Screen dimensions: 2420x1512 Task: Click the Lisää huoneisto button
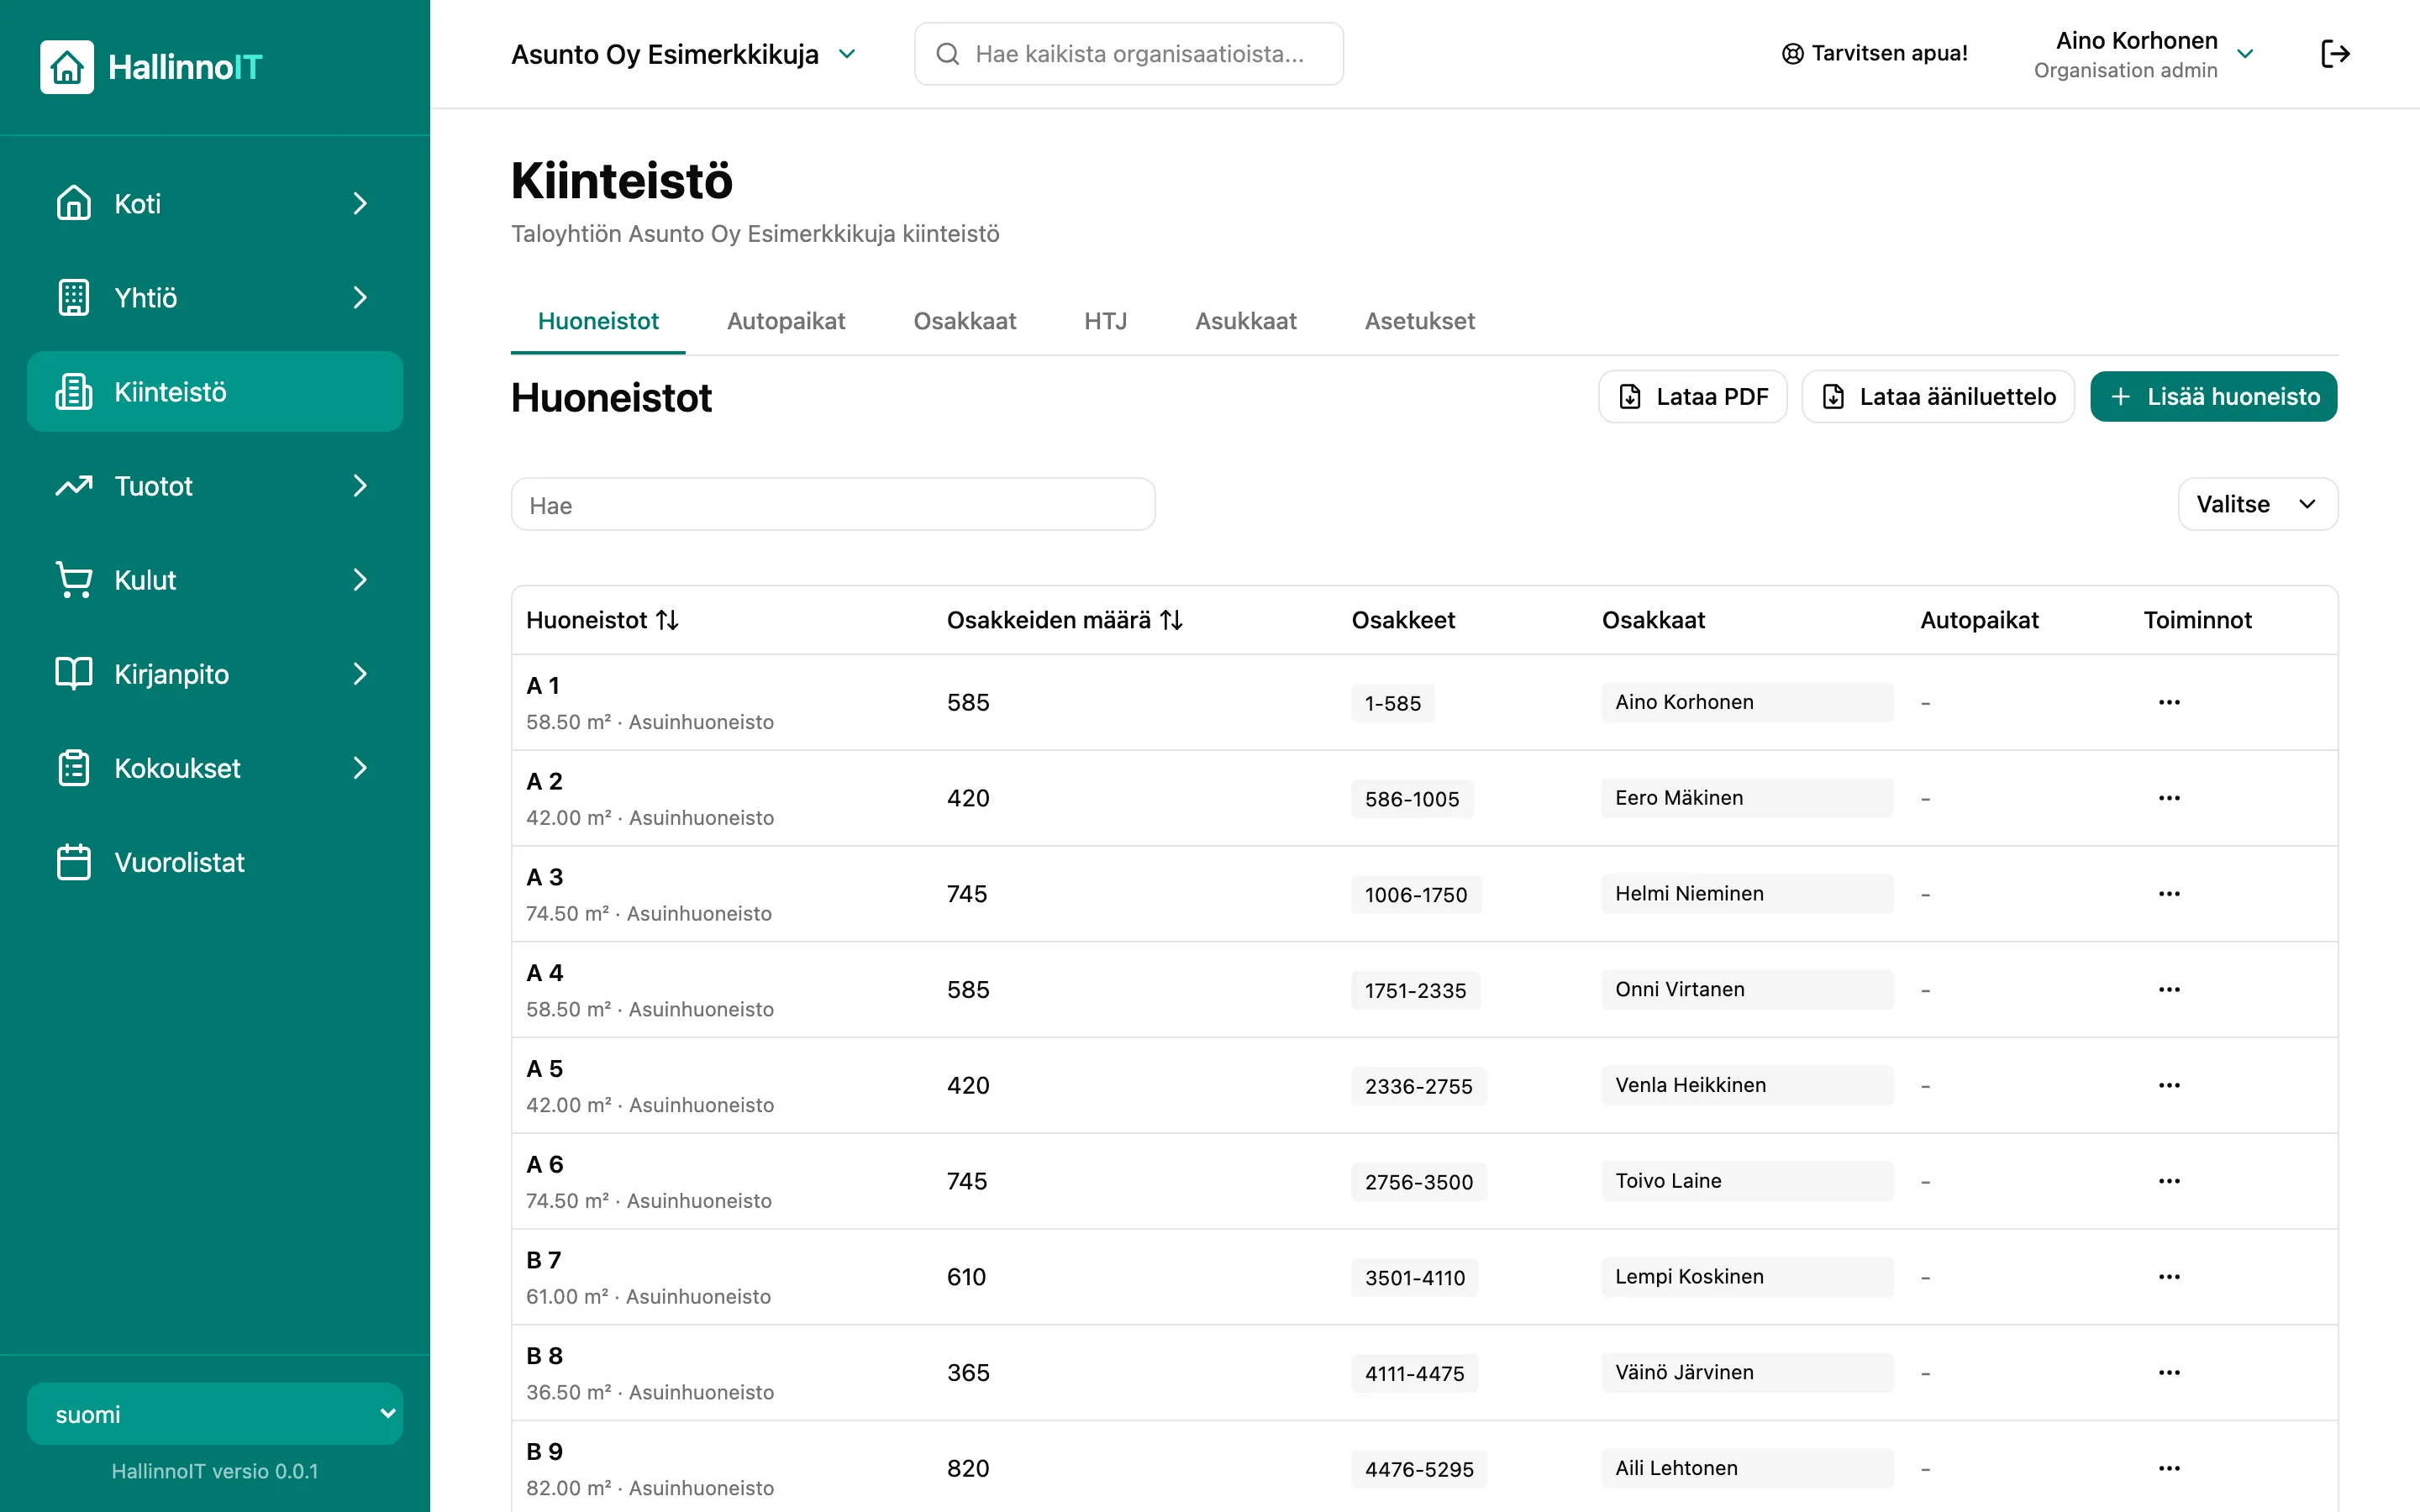click(2213, 397)
